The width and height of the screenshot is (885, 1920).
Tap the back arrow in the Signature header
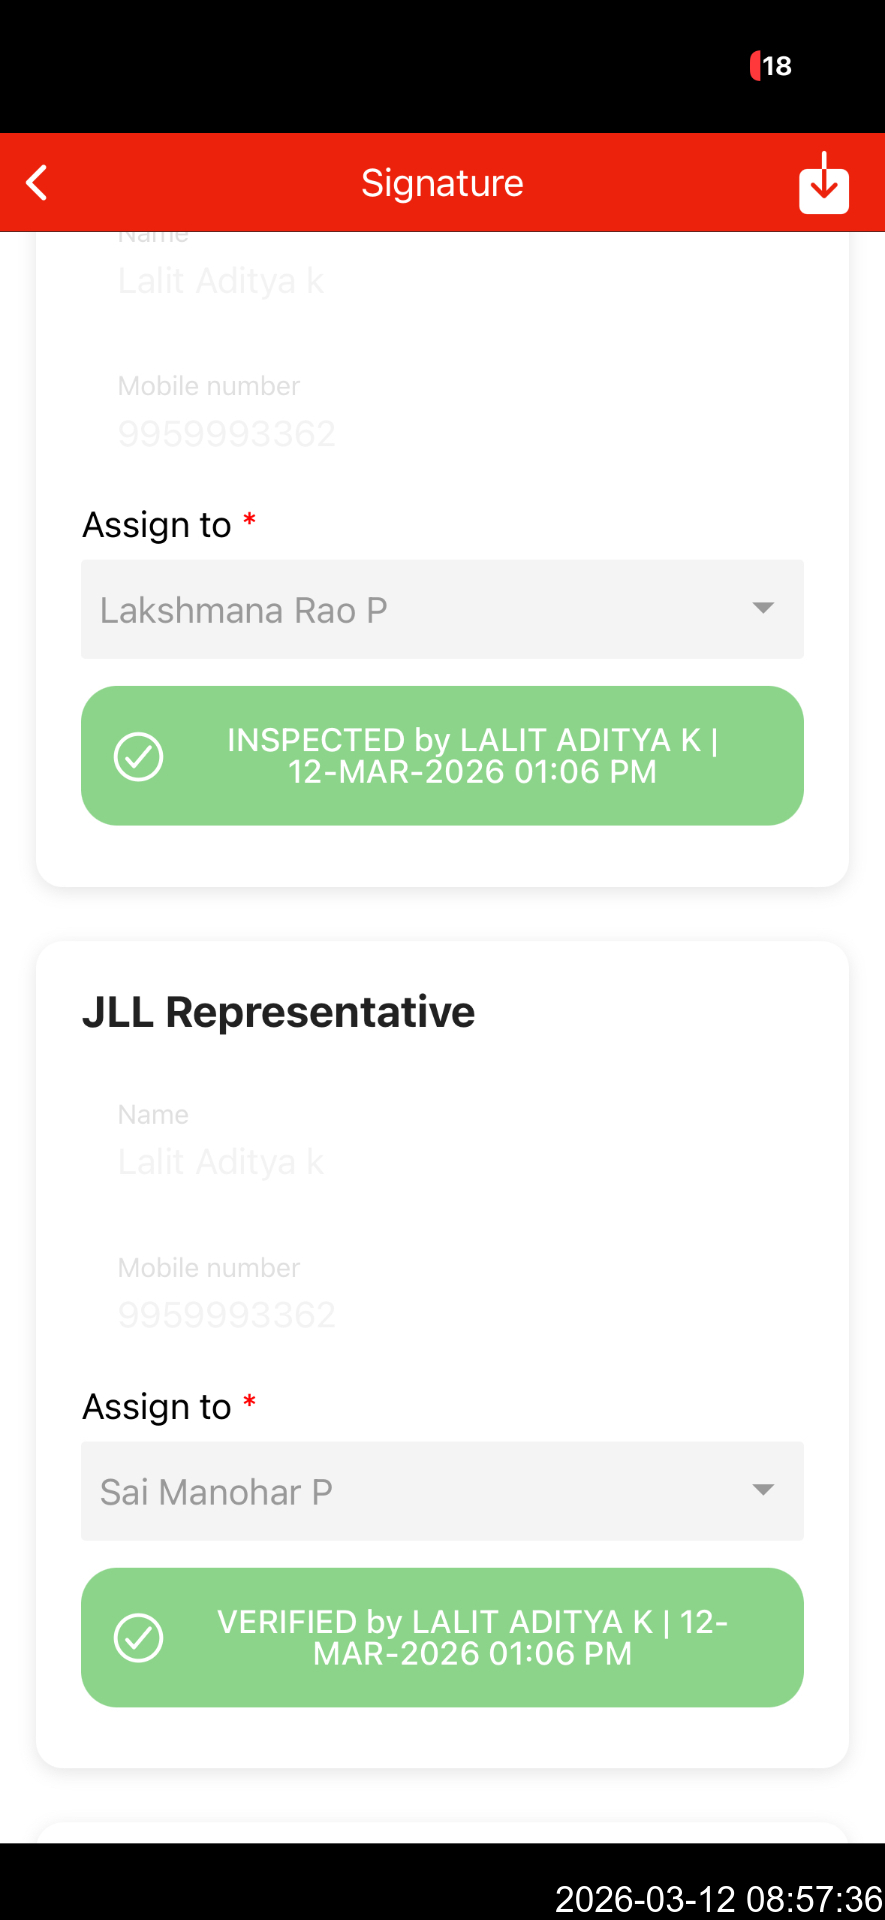(37, 183)
